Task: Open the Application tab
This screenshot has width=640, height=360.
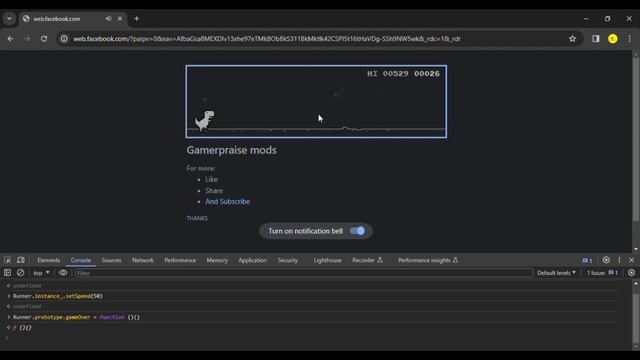Action: pos(253,260)
